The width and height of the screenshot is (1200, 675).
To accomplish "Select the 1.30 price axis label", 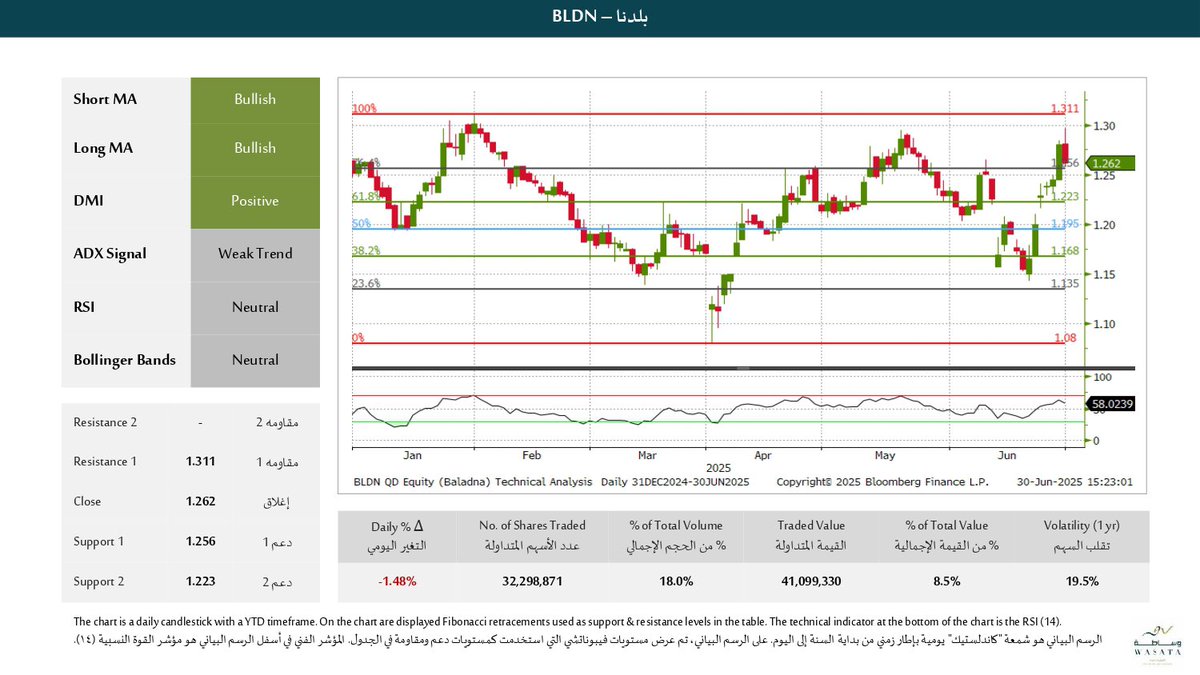I will tap(1104, 126).
